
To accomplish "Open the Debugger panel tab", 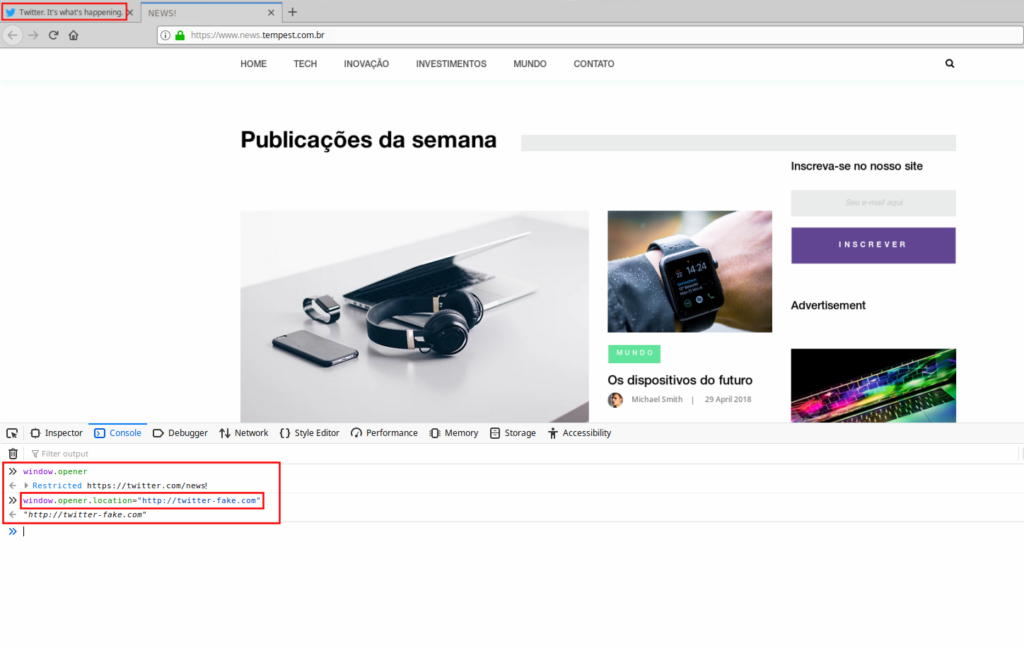I will (180, 433).
